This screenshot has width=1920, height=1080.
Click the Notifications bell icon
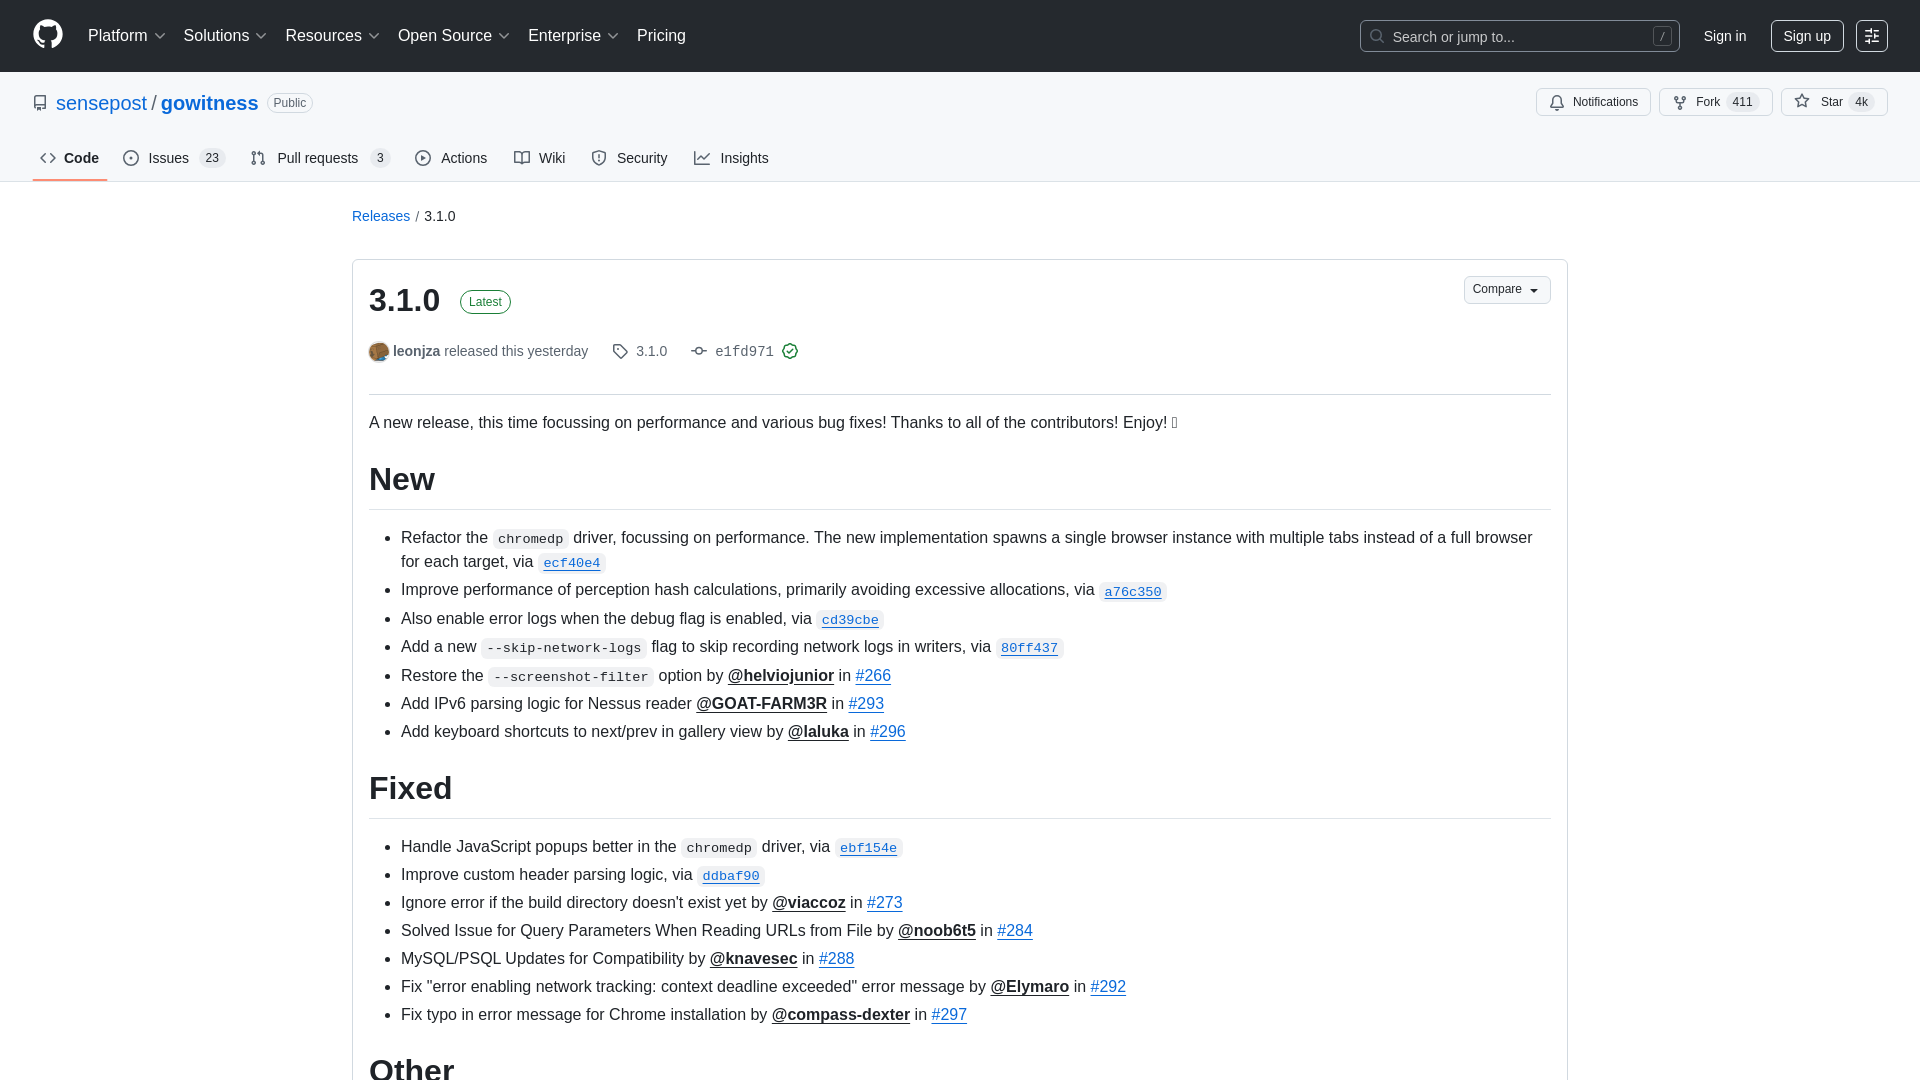tap(1558, 102)
